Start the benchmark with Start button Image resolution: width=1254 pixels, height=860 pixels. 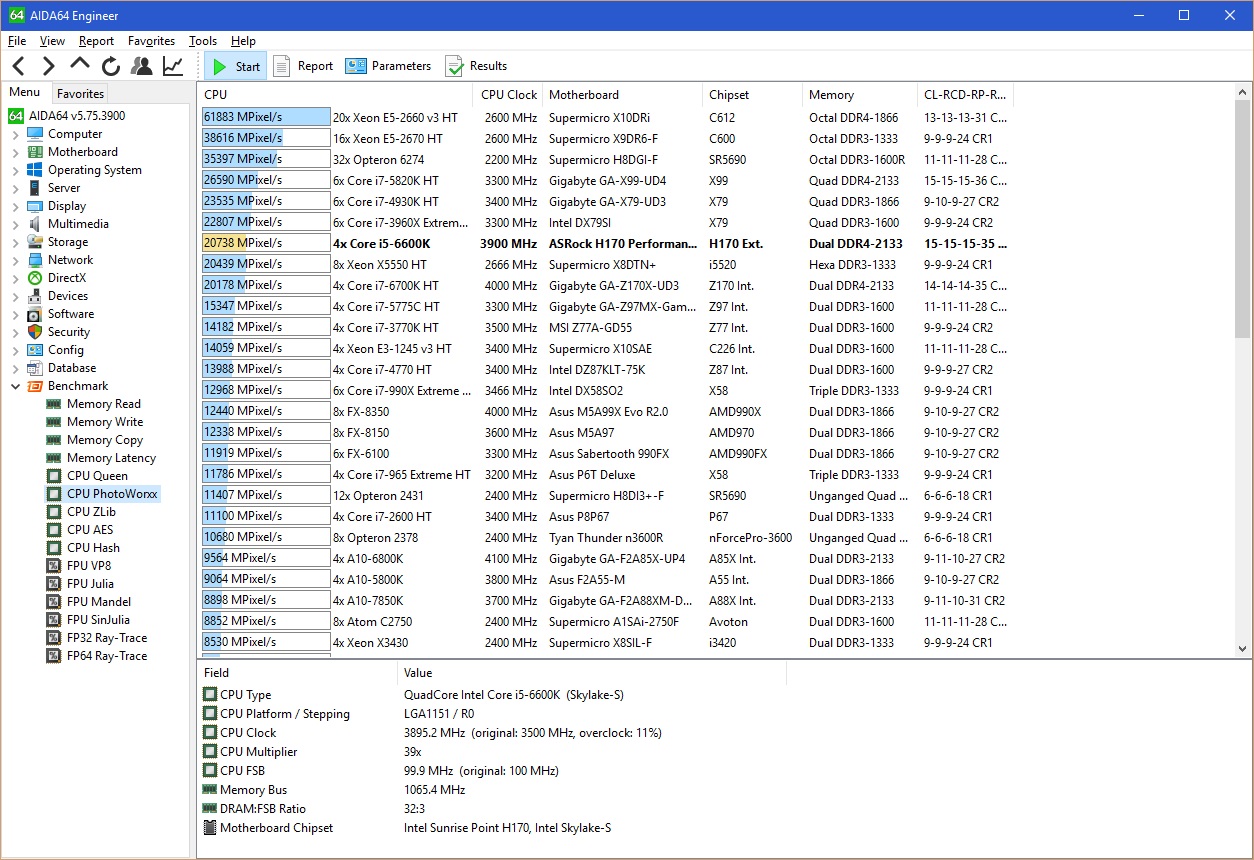tap(236, 67)
